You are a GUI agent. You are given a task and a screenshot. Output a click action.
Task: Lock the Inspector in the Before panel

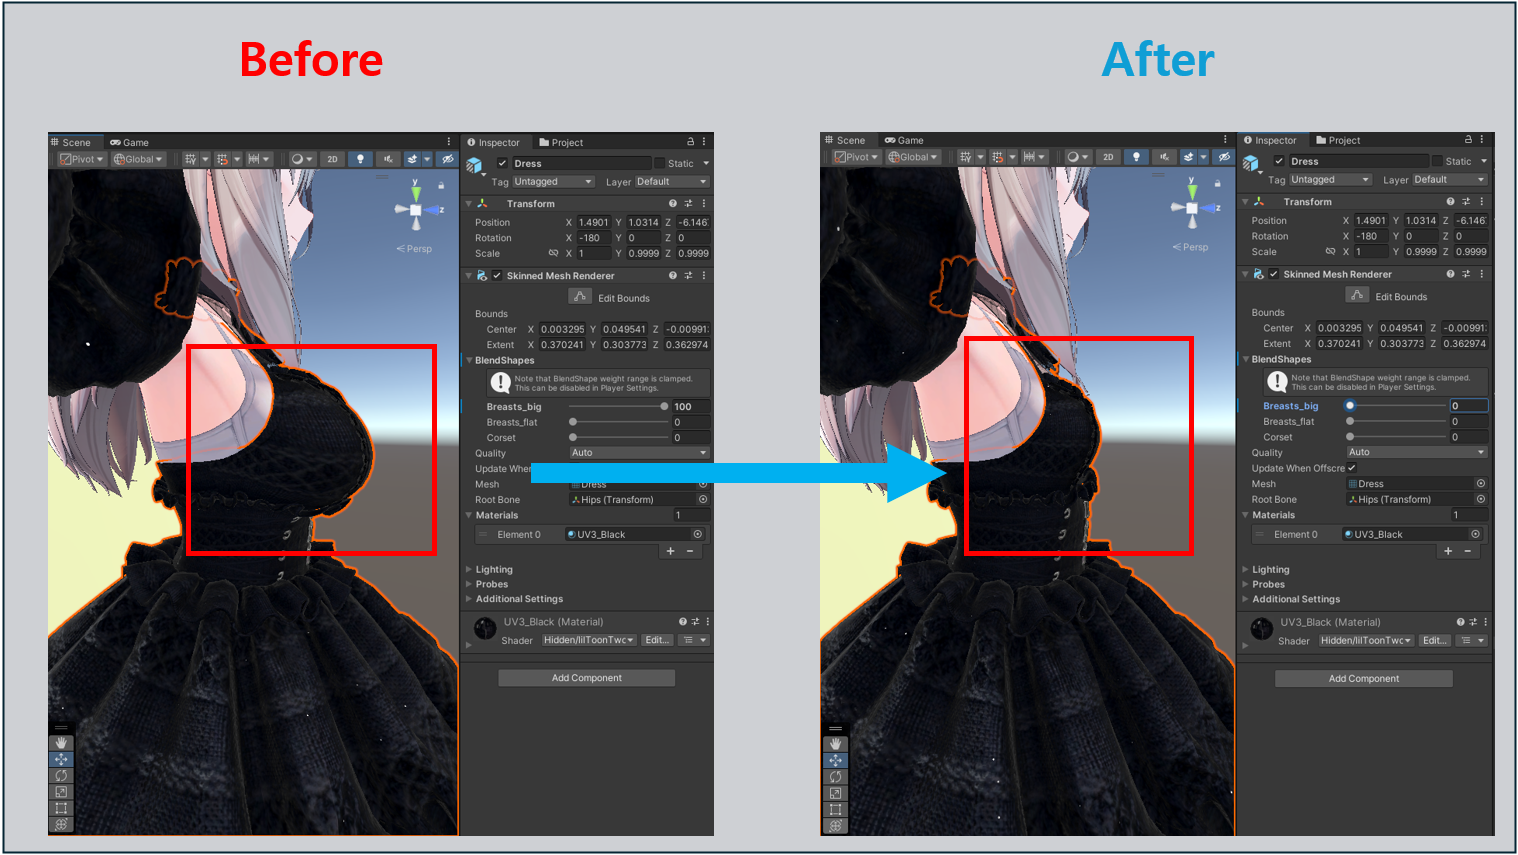point(690,142)
